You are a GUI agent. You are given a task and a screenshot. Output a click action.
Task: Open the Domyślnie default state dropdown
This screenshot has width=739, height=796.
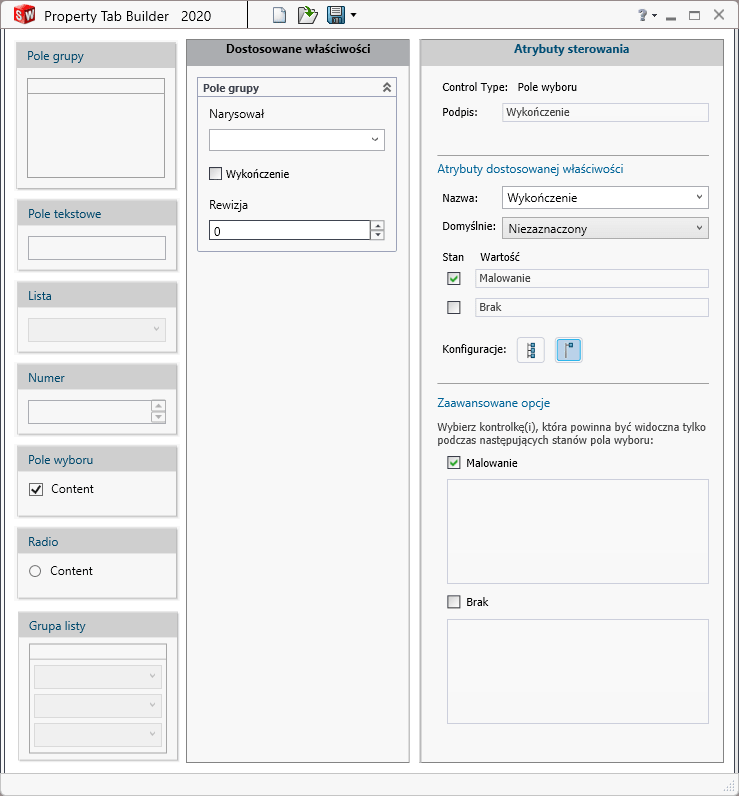(606, 228)
